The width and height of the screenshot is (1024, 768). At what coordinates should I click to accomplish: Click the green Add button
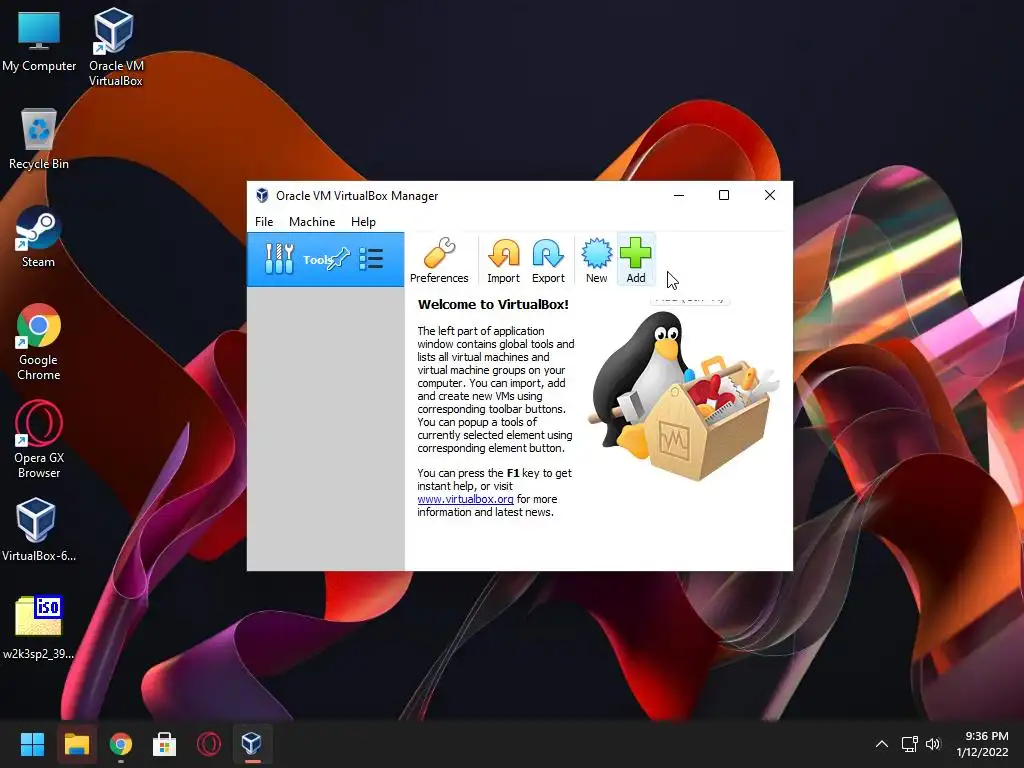point(635,260)
